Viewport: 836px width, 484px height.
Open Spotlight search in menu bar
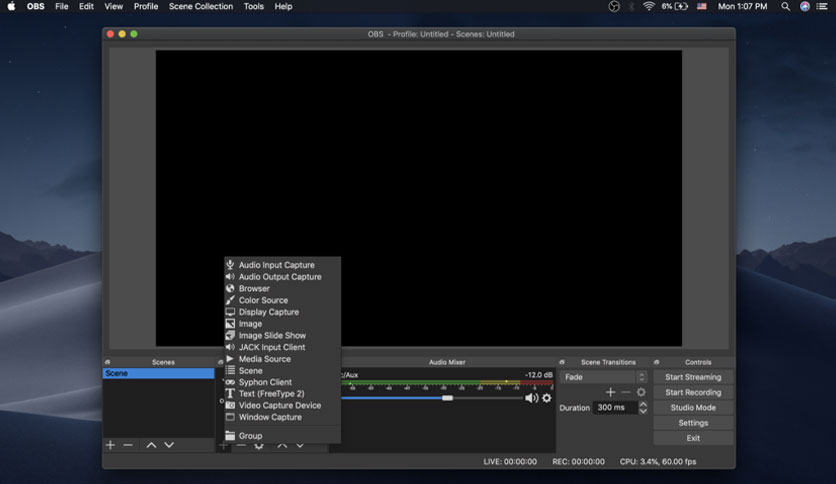point(785,6)
